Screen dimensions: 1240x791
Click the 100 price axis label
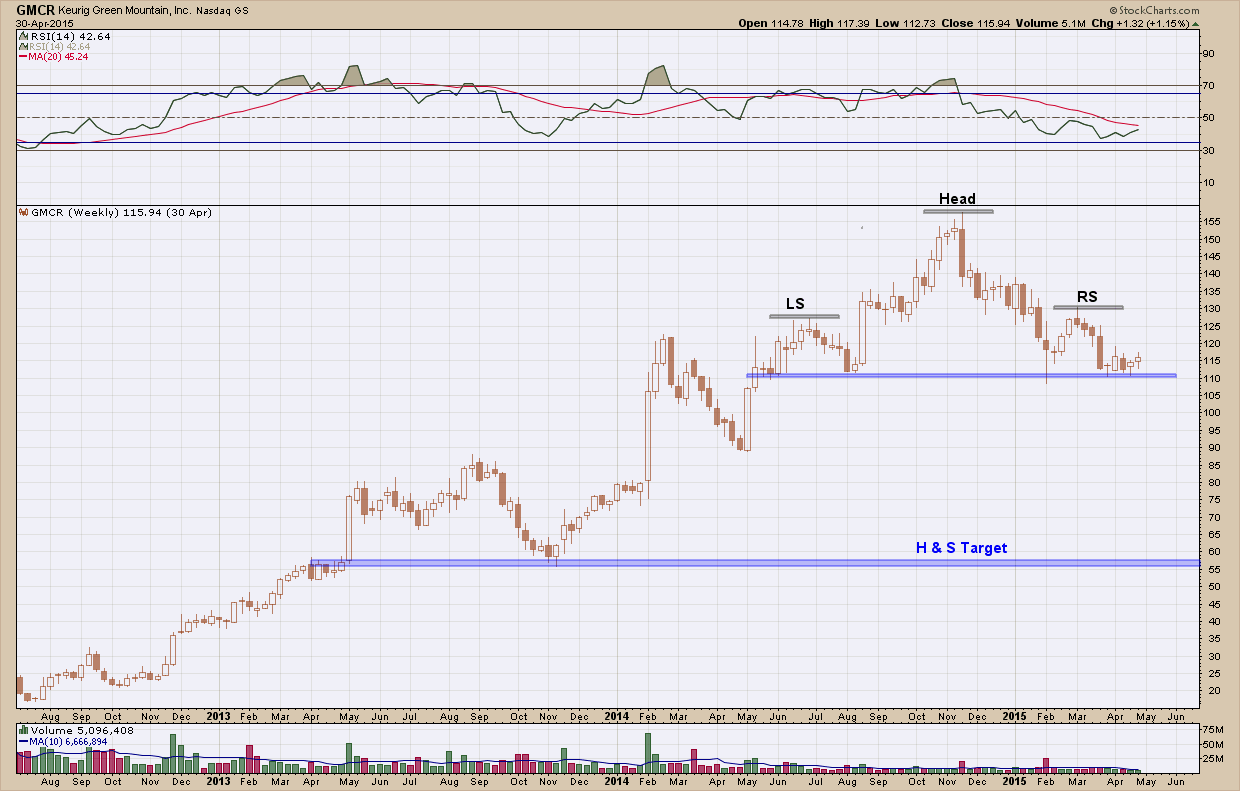[1213, 413]
